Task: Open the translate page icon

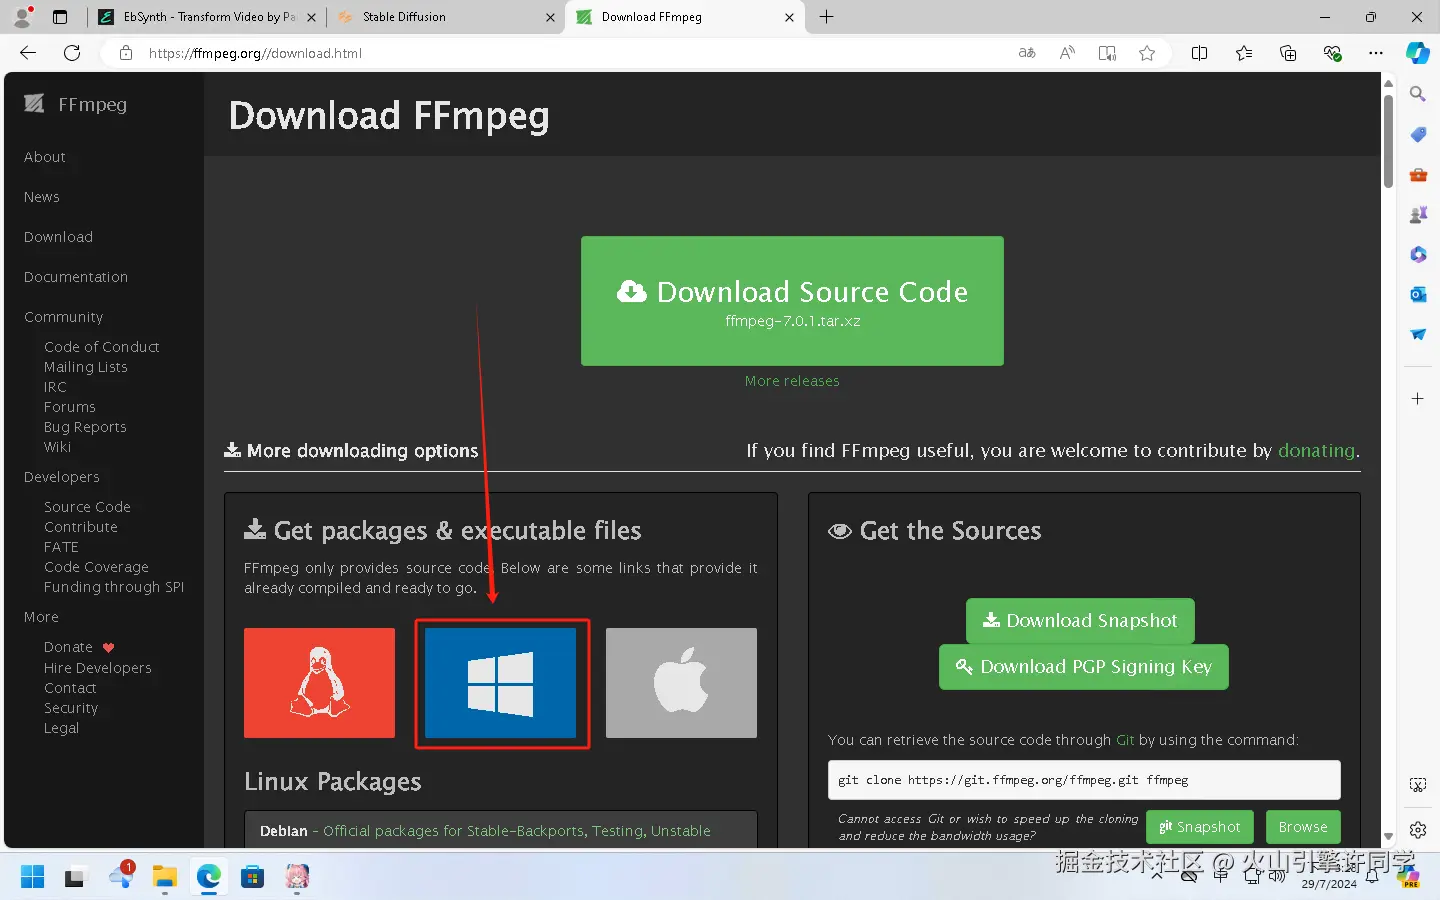Action: 1027,53
